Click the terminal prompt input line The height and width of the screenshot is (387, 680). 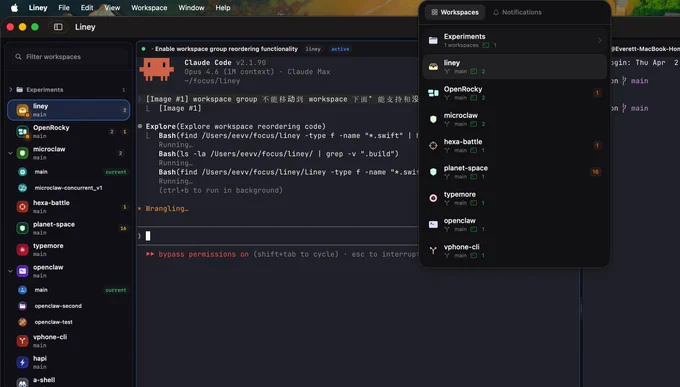[278, 236]
